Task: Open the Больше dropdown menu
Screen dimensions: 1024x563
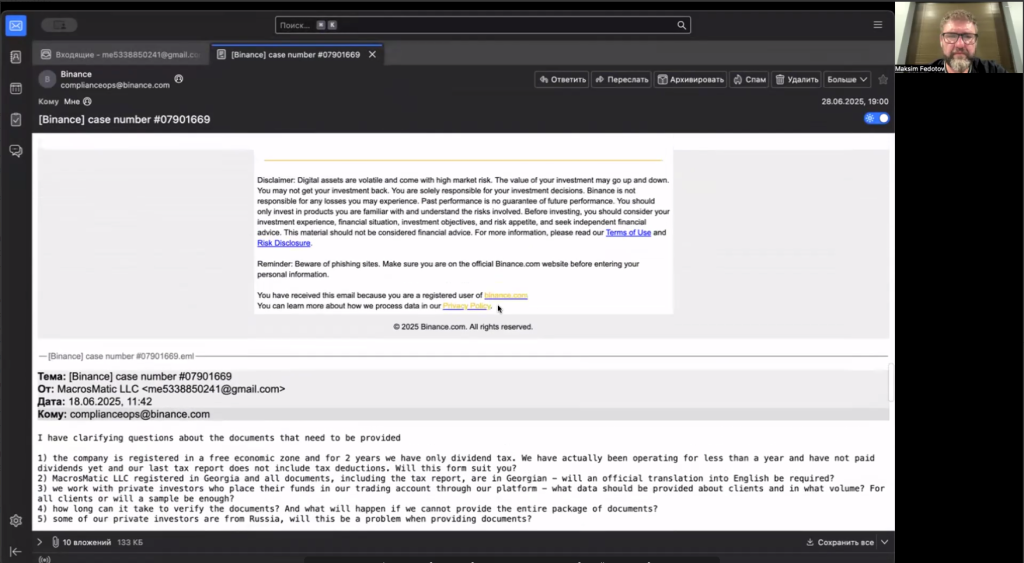Action: 847,79
